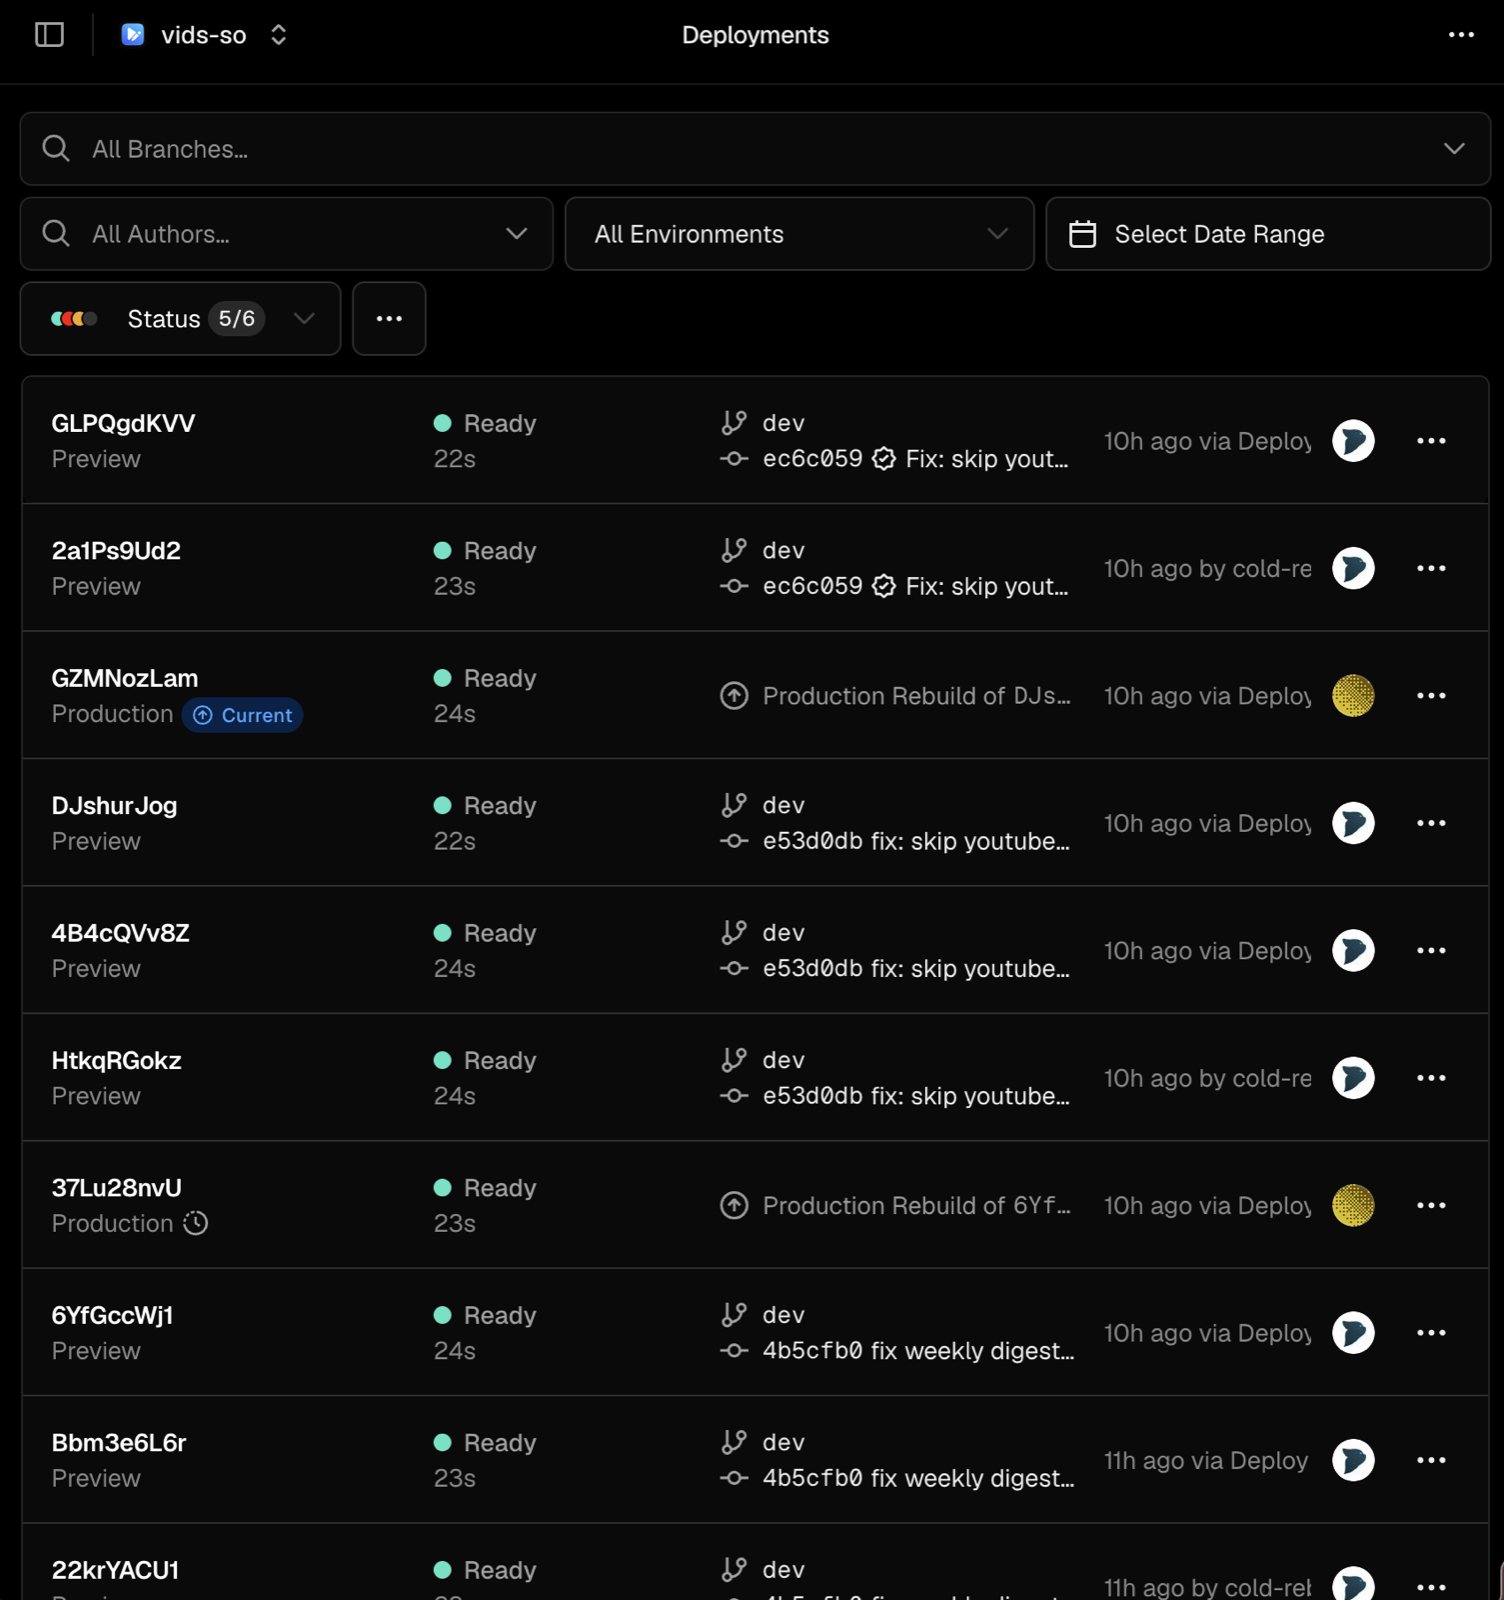1504x1600 pixels.
Task: Expand the All Authors chevron
Action: point(516,234)
